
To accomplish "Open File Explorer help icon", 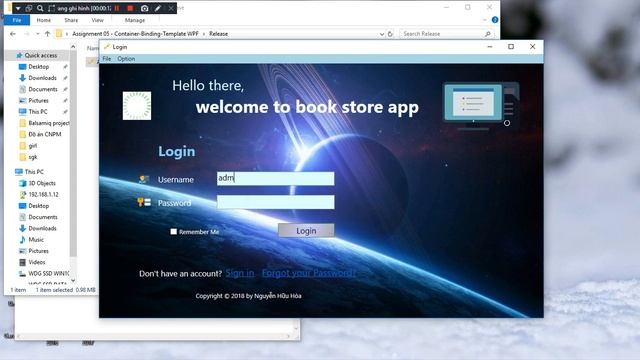I will click(x=495, y=20).
